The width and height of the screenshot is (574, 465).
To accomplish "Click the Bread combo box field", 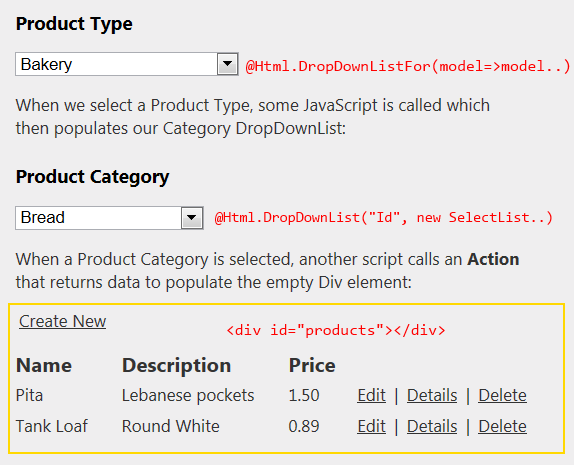I will tap(109, 218).
